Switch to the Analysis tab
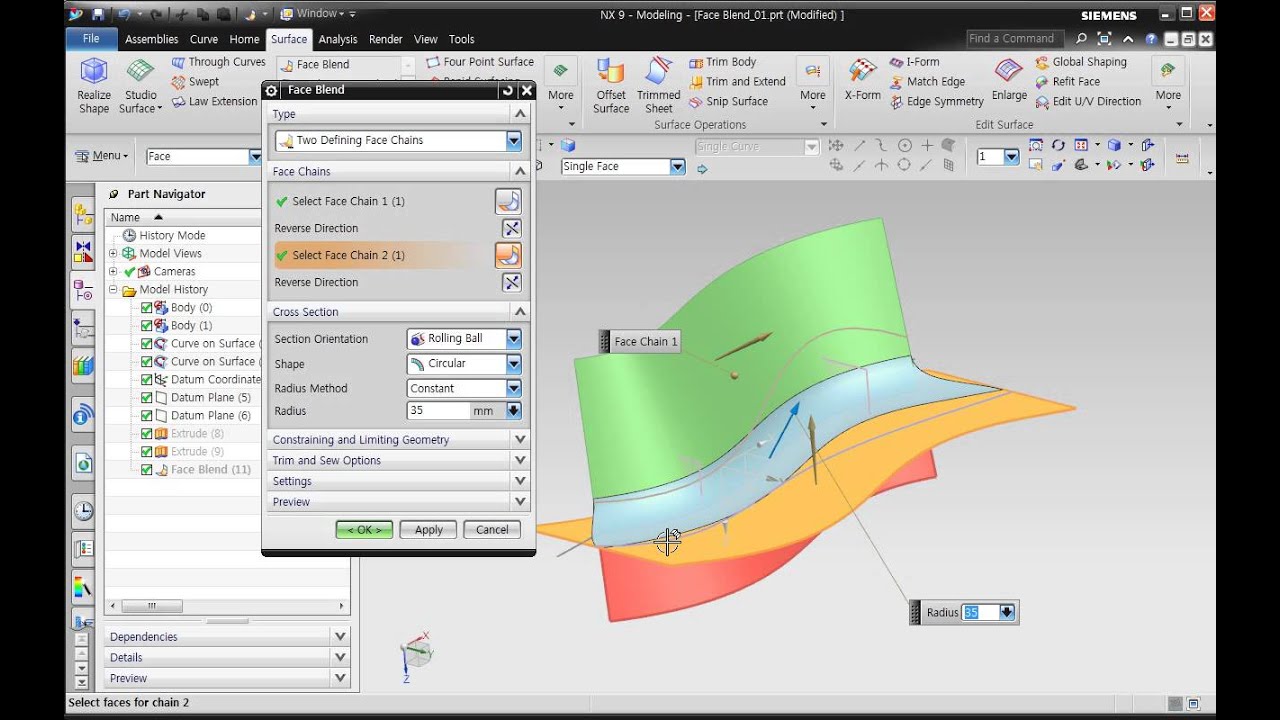The image size is (1280, 720). 338,39
